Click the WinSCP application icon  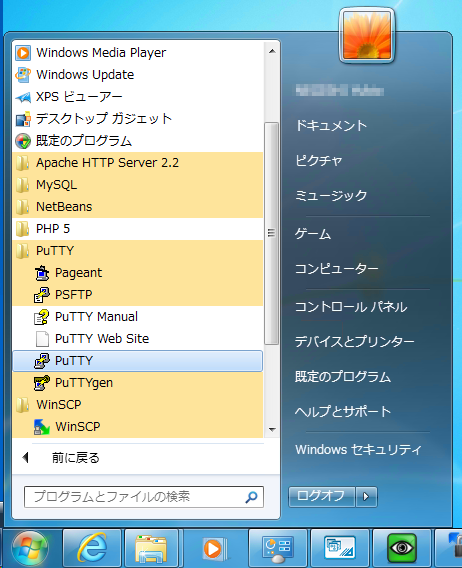pyautogui.click(x=42, y=427)
